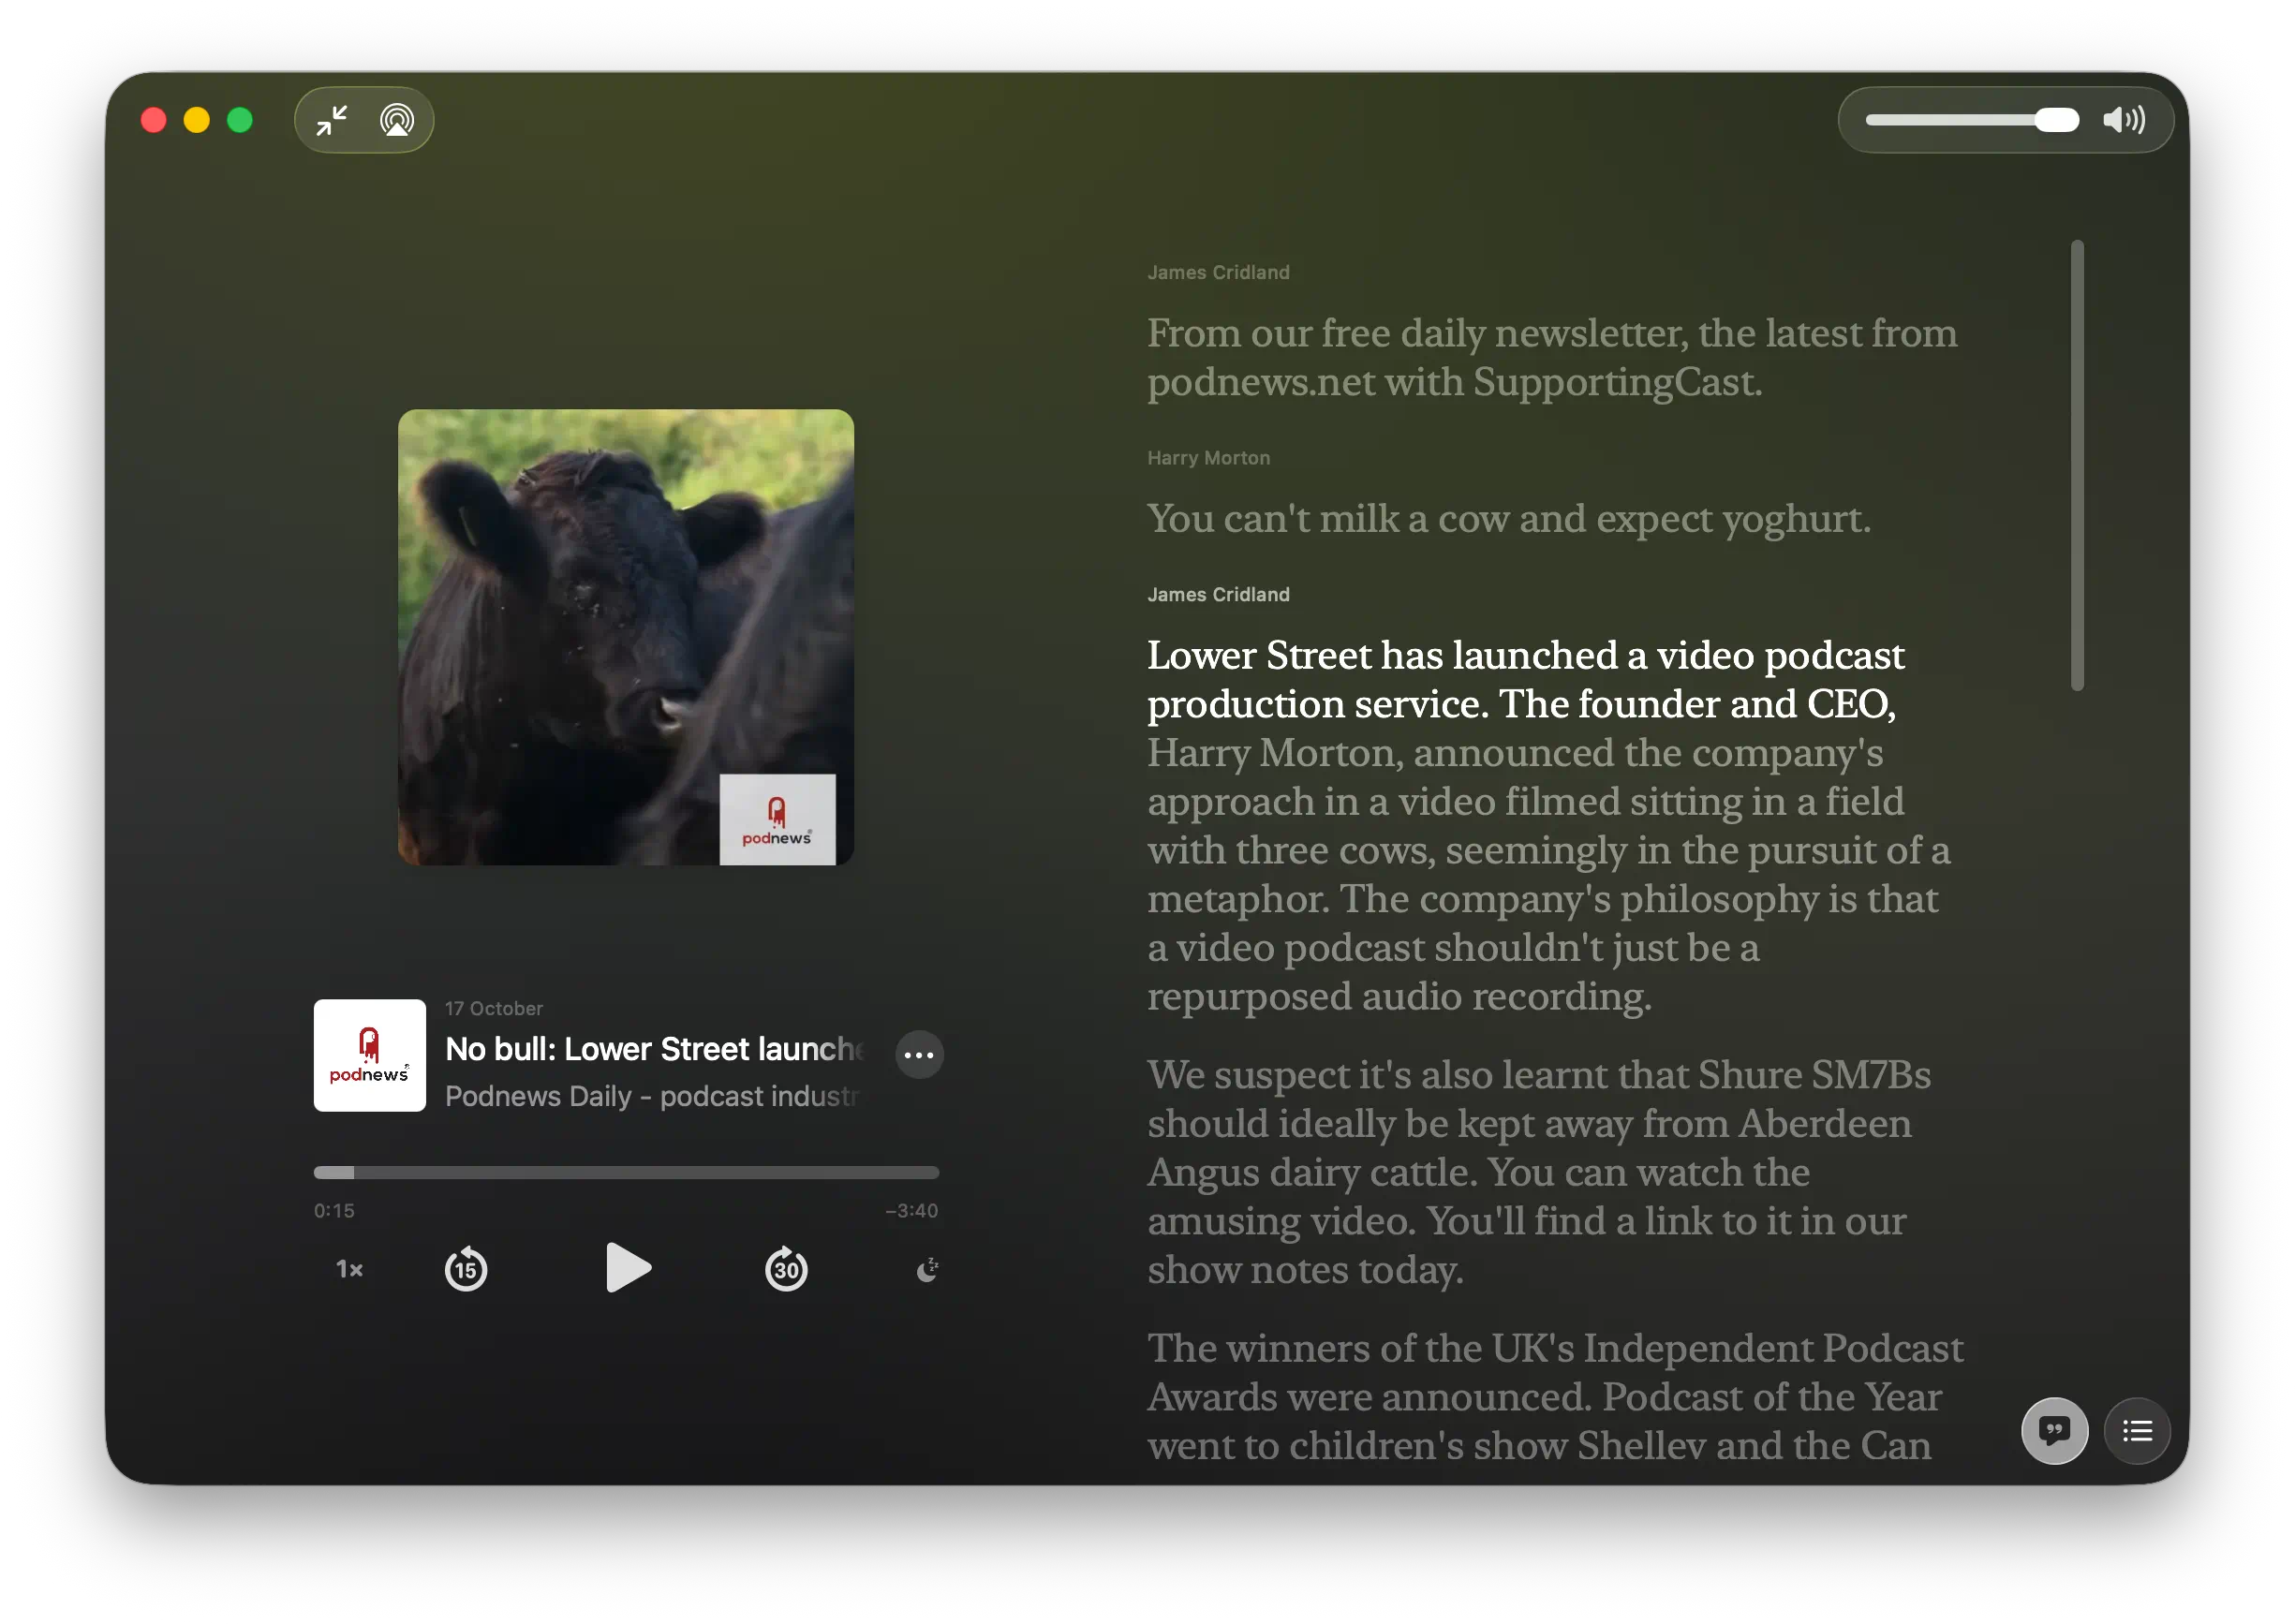This screenshot has height=1624, width=2295.
Task: Toggle the transcript quote-bubble button
Action: tap(2054, 1430)
